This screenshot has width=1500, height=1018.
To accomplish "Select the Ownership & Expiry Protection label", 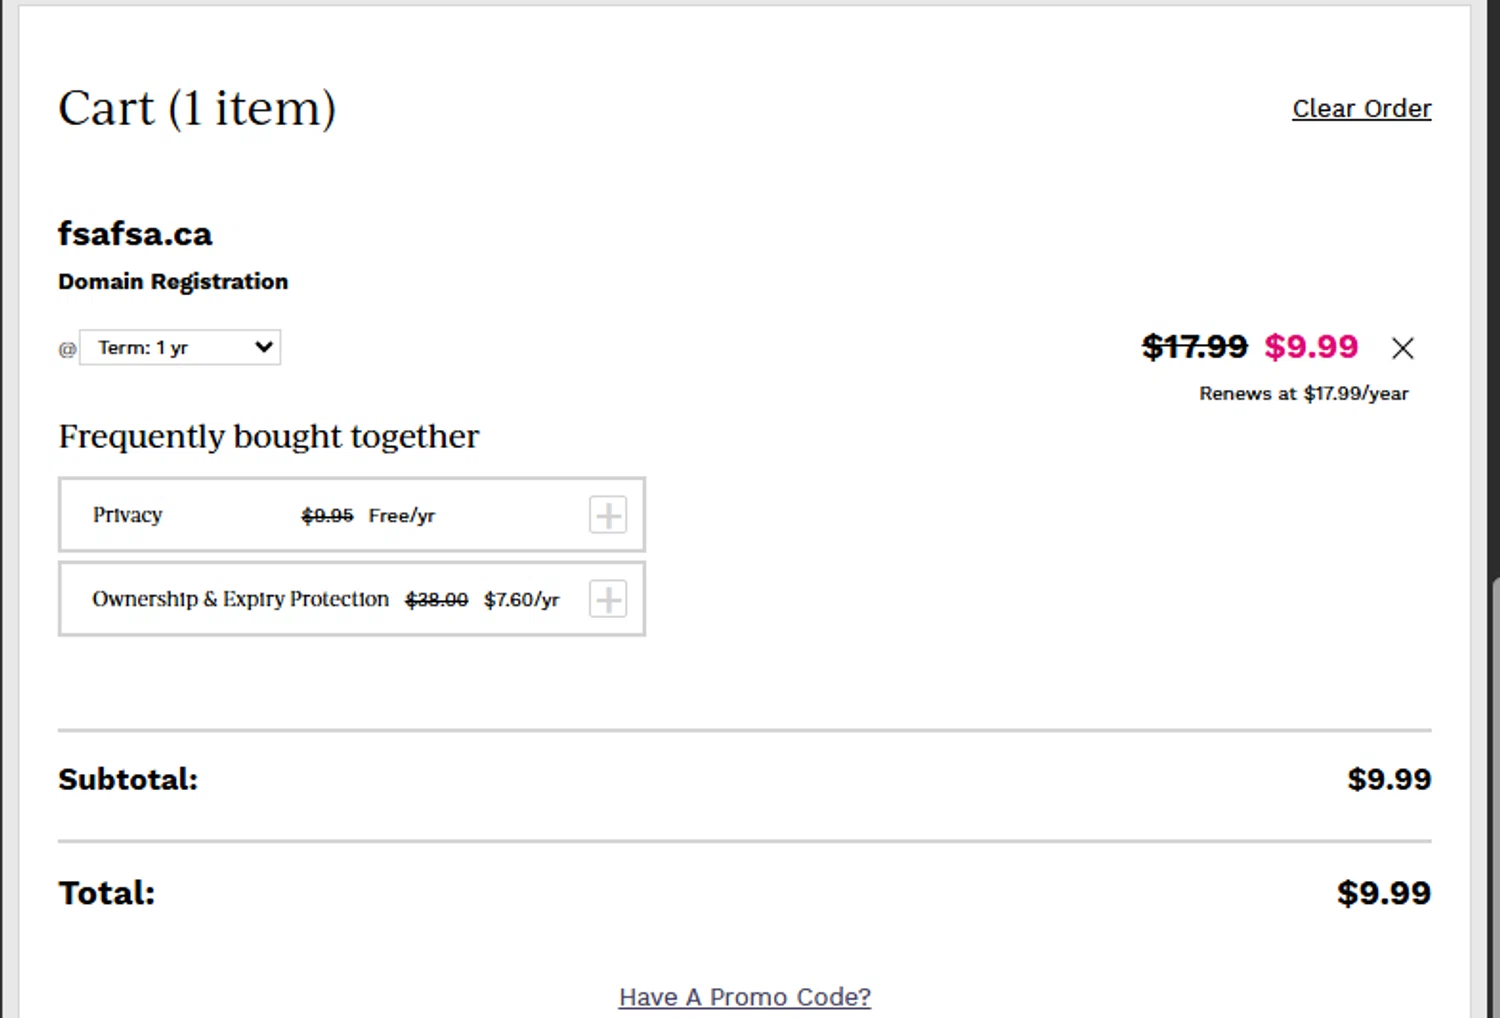I will 240,599.
